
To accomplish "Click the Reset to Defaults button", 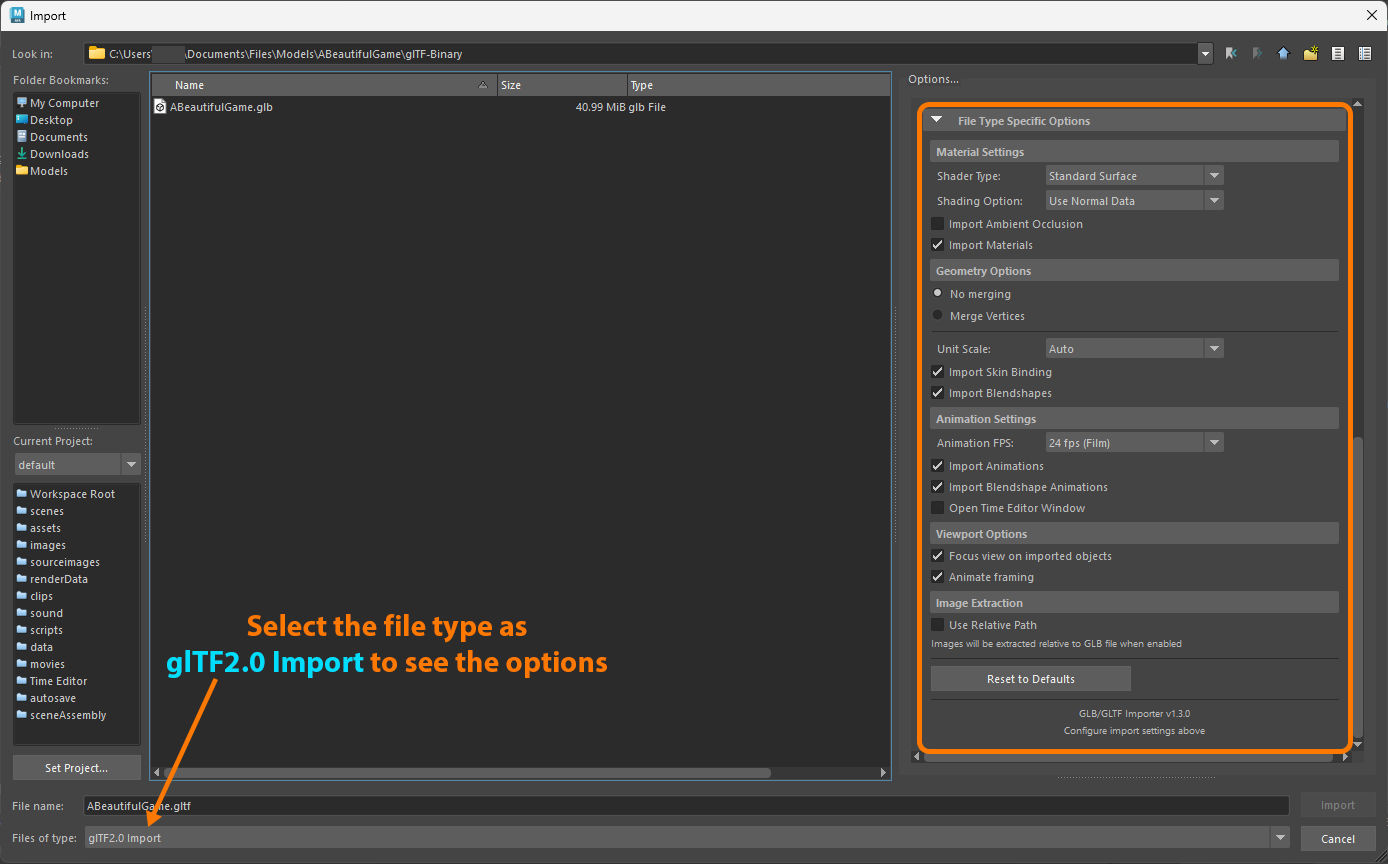I will point(1030,678).
